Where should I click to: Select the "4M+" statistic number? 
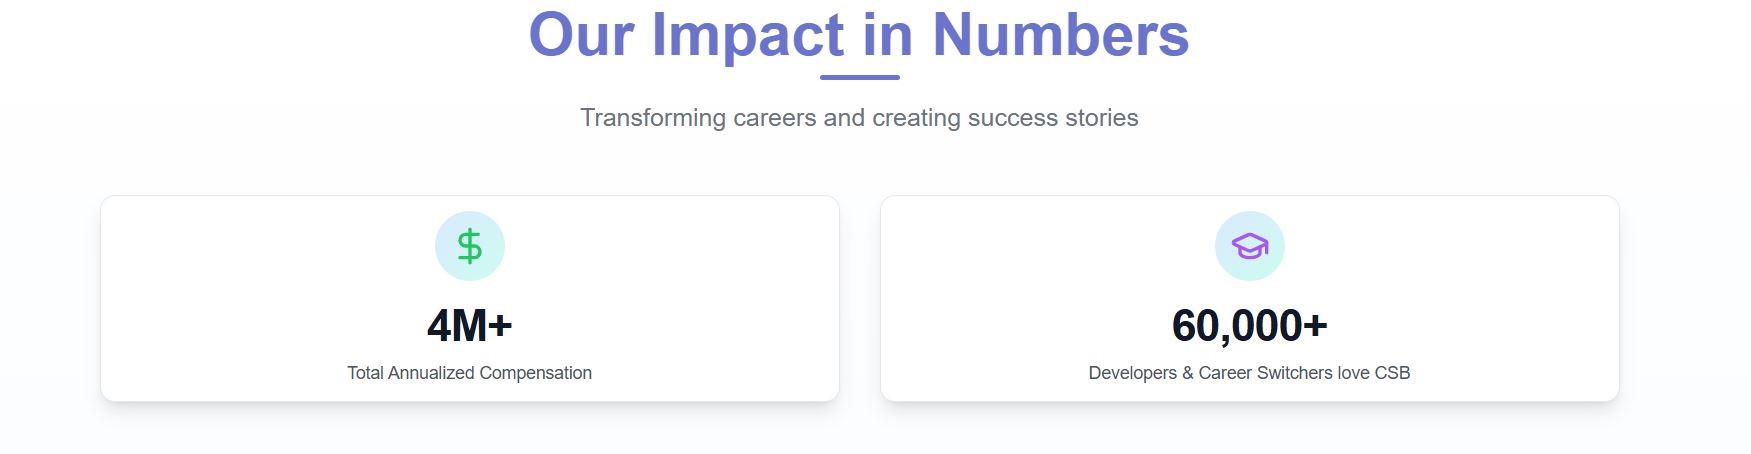469,325
